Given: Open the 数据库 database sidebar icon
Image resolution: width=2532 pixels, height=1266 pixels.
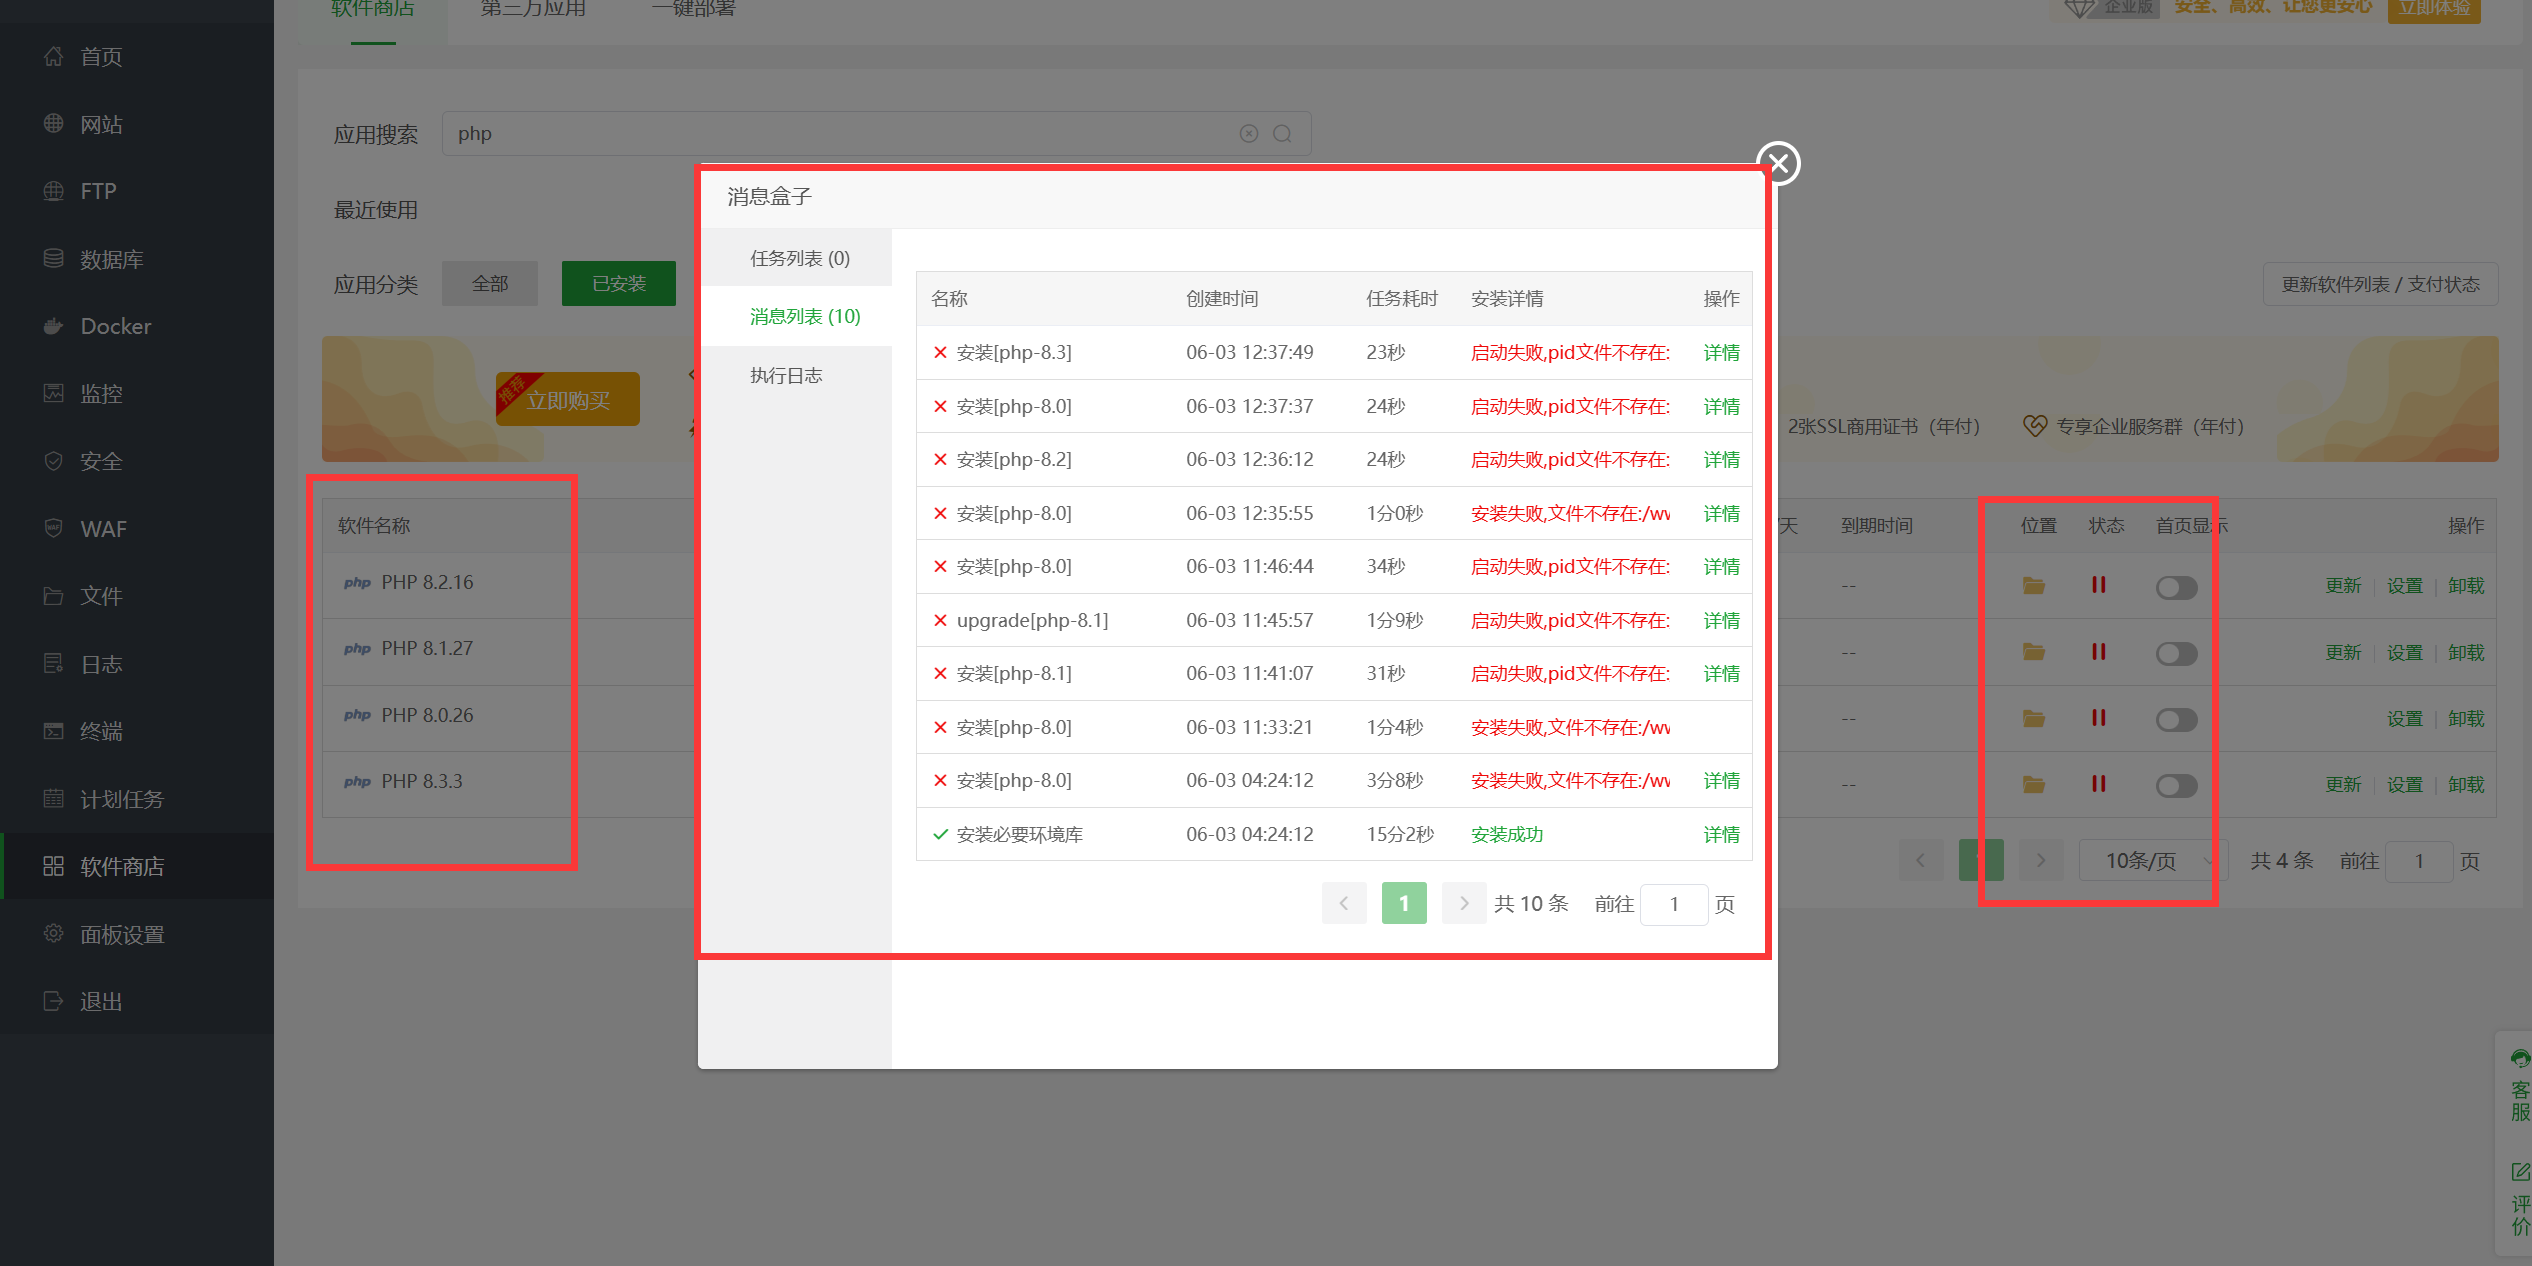Looking at the screenshot, I should (54, 259).
